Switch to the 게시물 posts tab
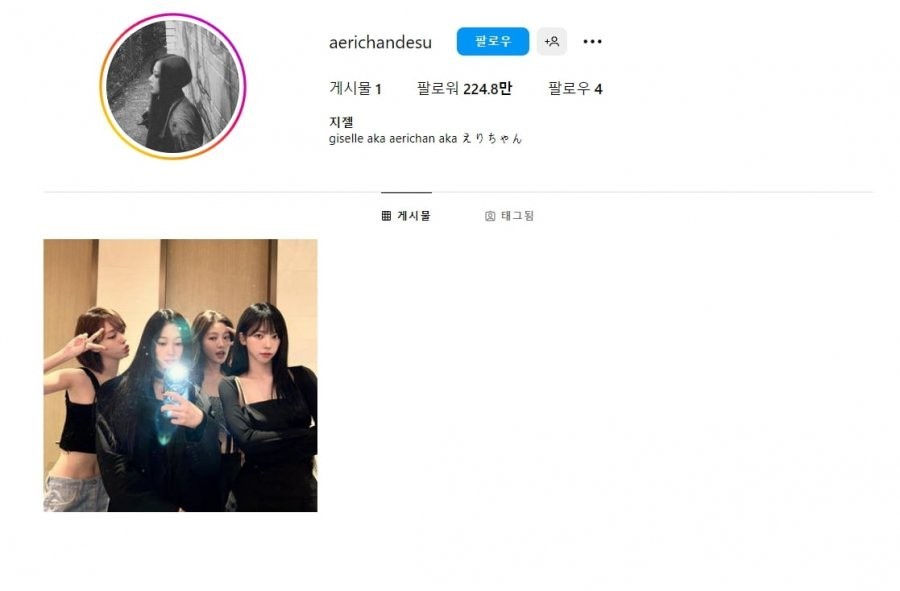This screenshot has width=900, height=591. click(406, 216)
